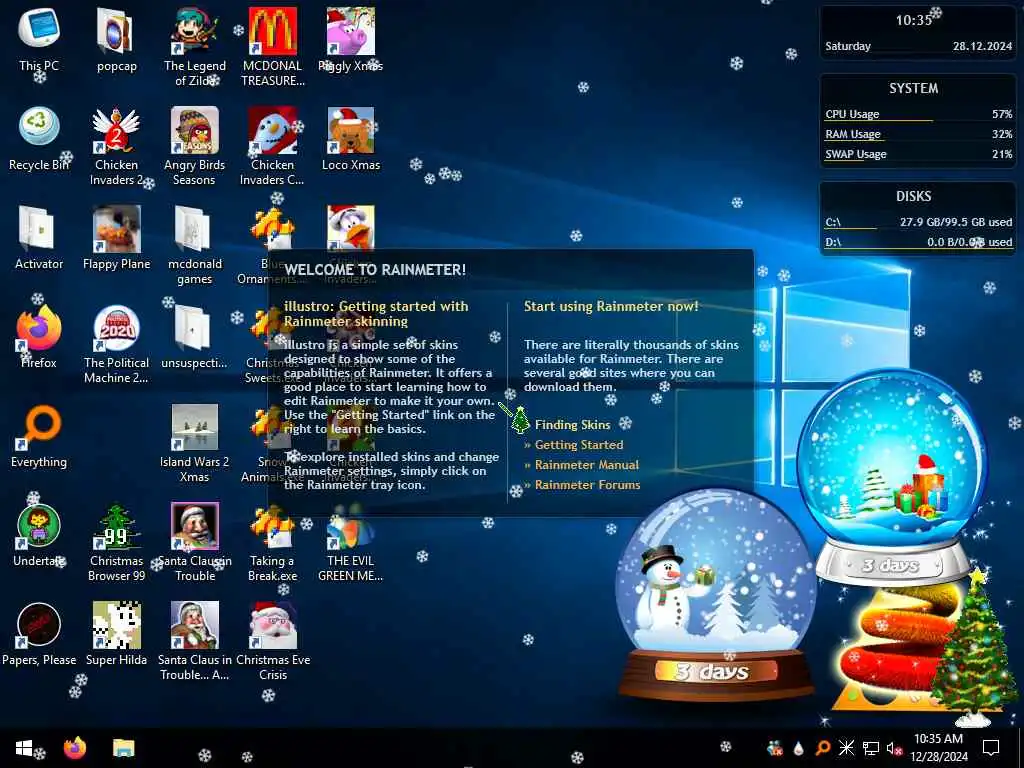Click the Rainmeter droplet tray icon

798,748
